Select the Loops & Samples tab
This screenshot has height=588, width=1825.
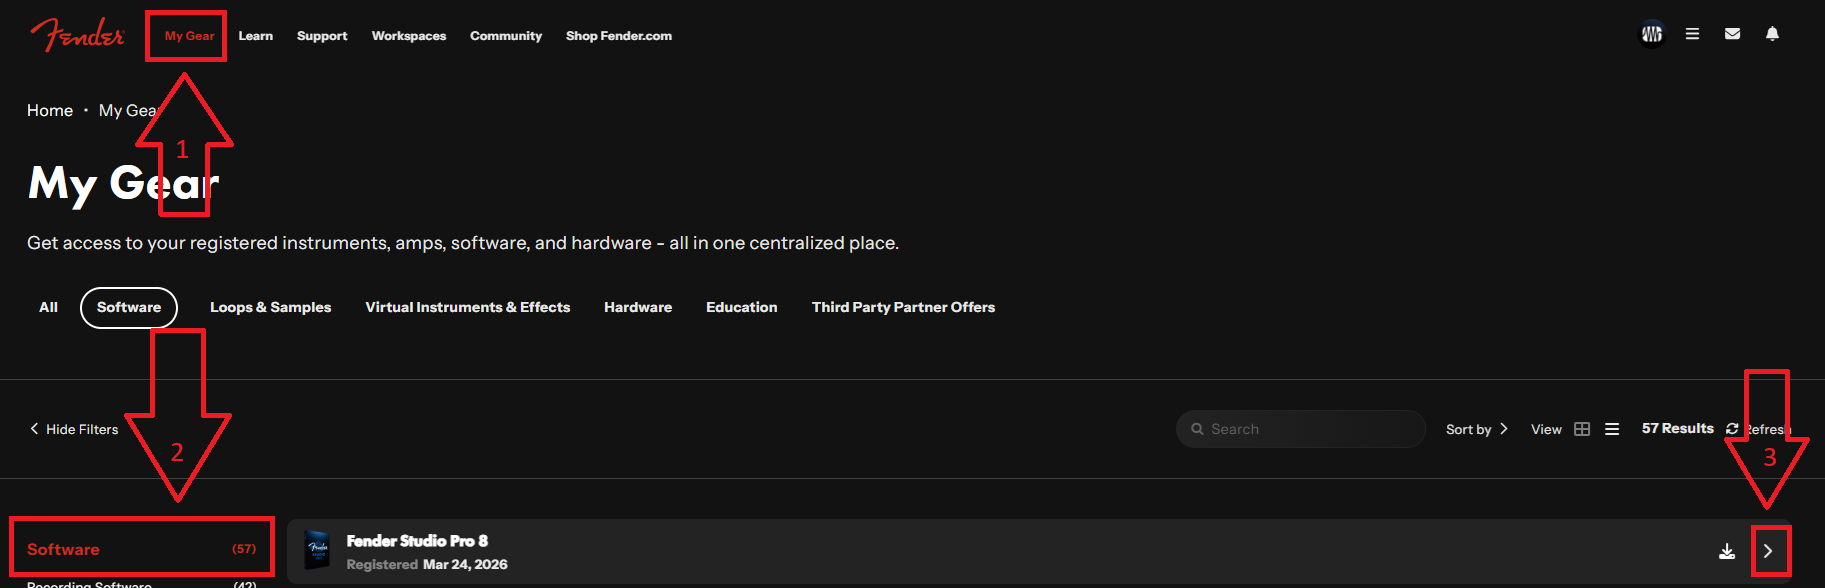point(271,308)
